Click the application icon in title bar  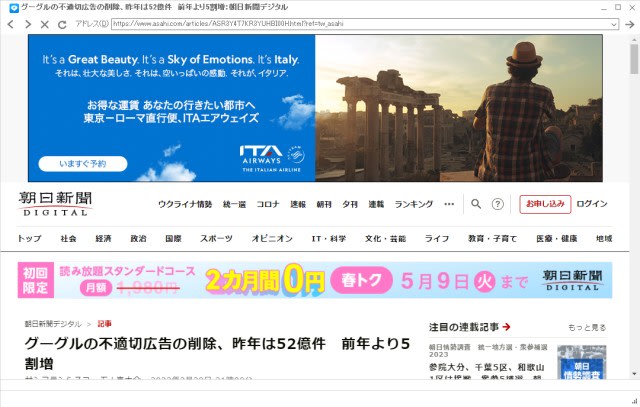click(14, 8)
